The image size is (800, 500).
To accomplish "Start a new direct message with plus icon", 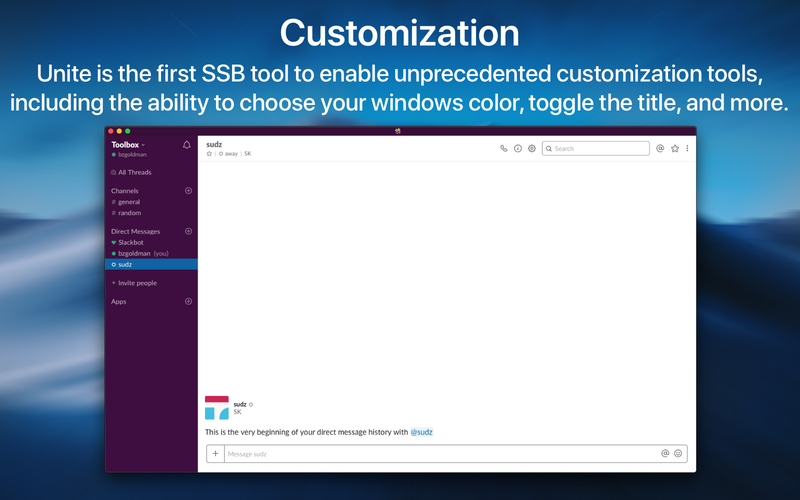I will click(188, 231).
